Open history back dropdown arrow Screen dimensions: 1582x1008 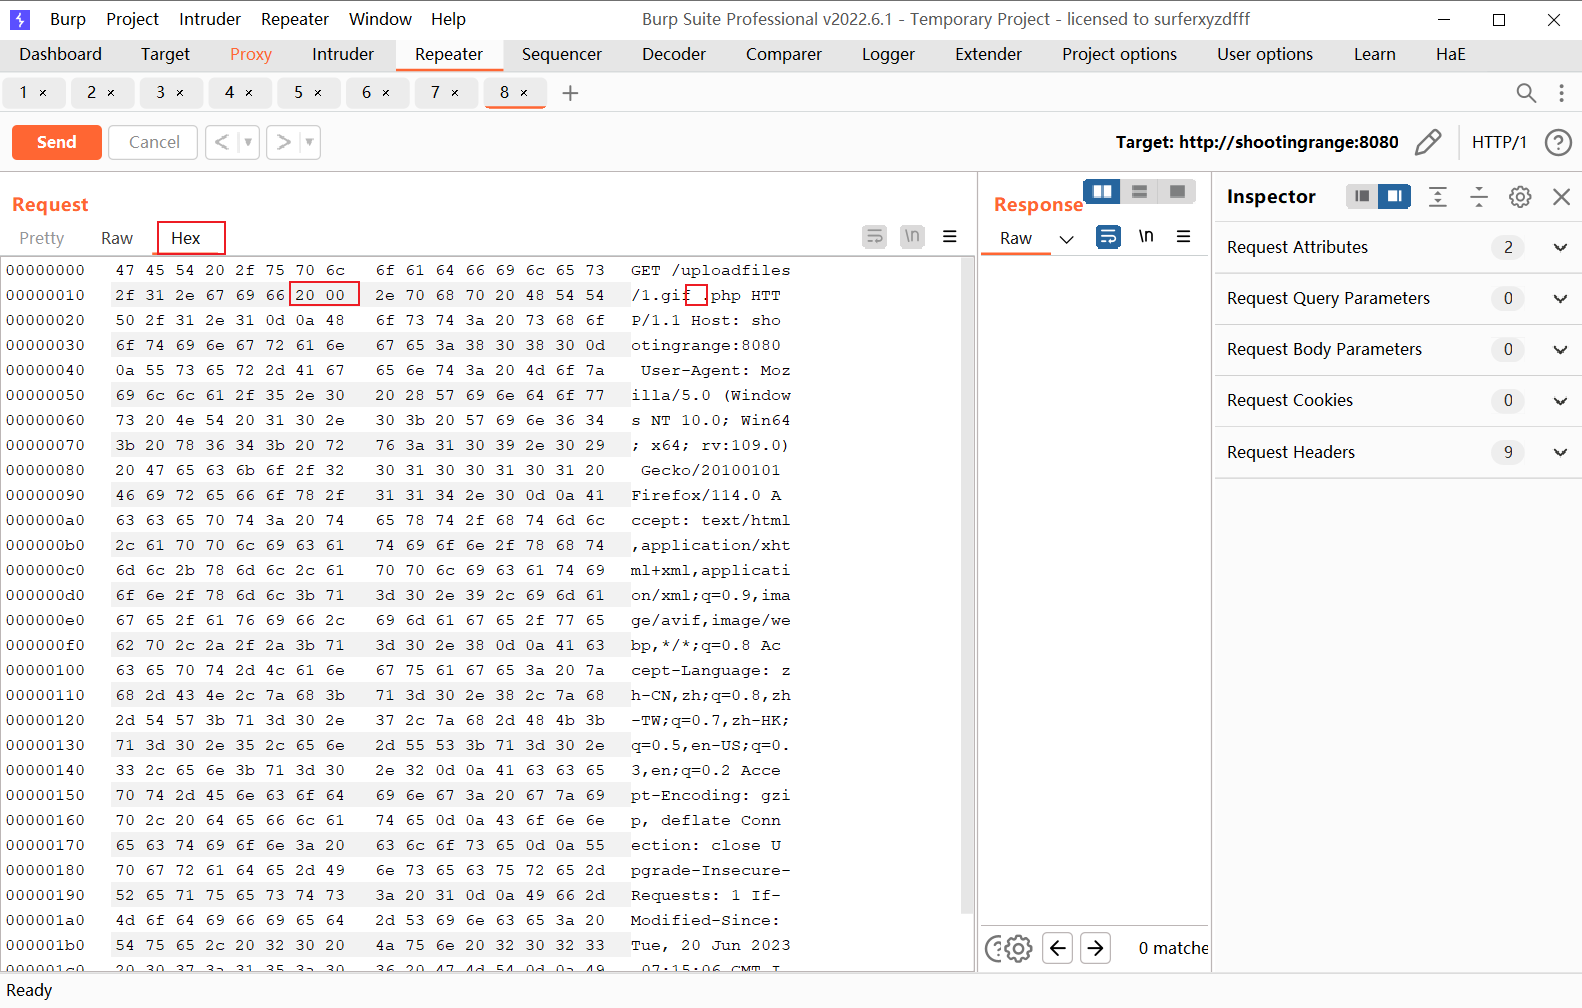point(248,142)
